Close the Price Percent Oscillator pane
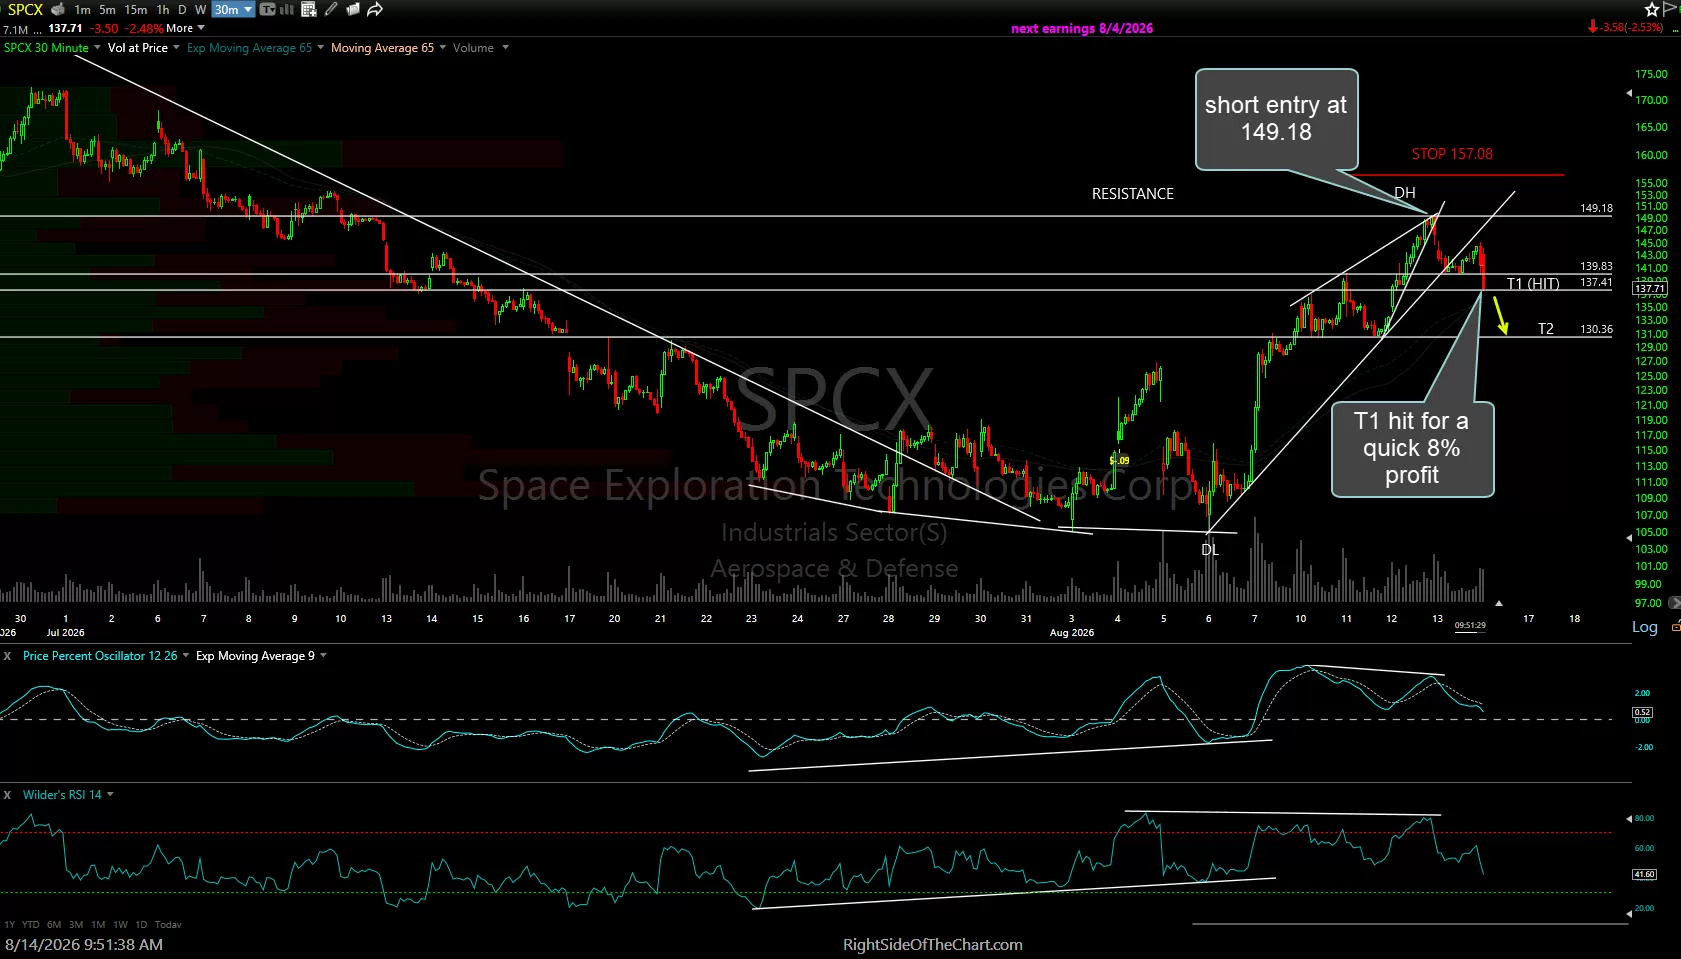1681x959 pixels. pyautogui.click(x=7, y=656)
